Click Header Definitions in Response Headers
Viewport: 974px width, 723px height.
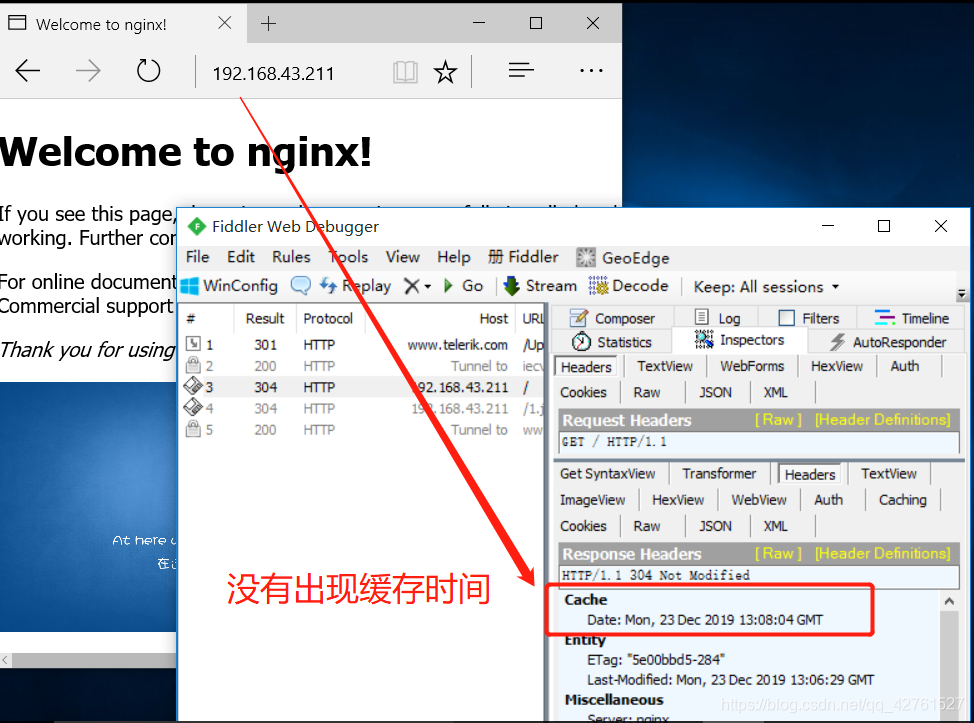[883, 553]
